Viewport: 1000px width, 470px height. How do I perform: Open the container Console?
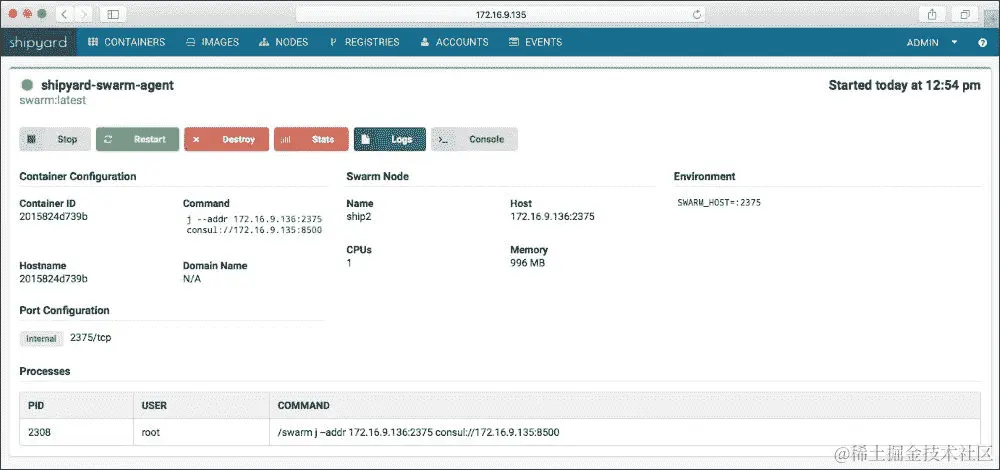coord(474,139)
